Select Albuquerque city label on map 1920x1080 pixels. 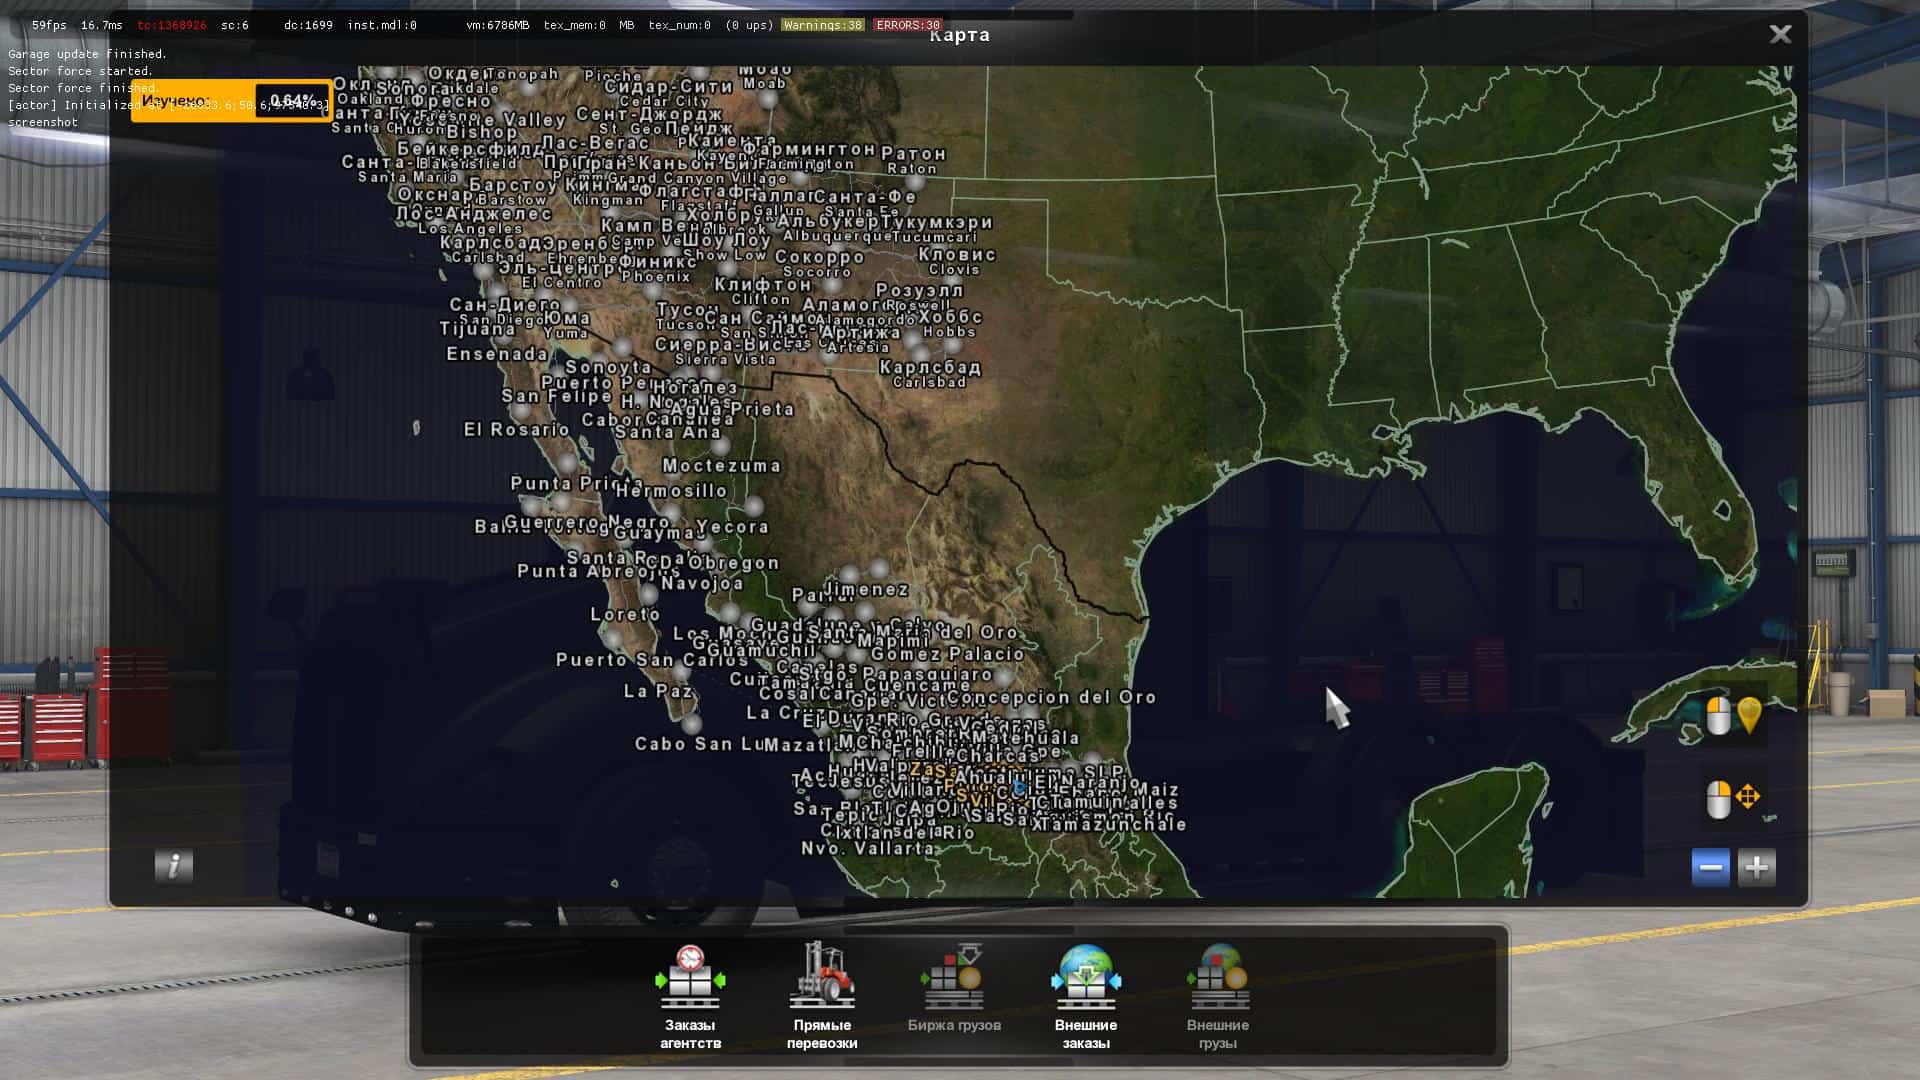click(x=836, y=237)
